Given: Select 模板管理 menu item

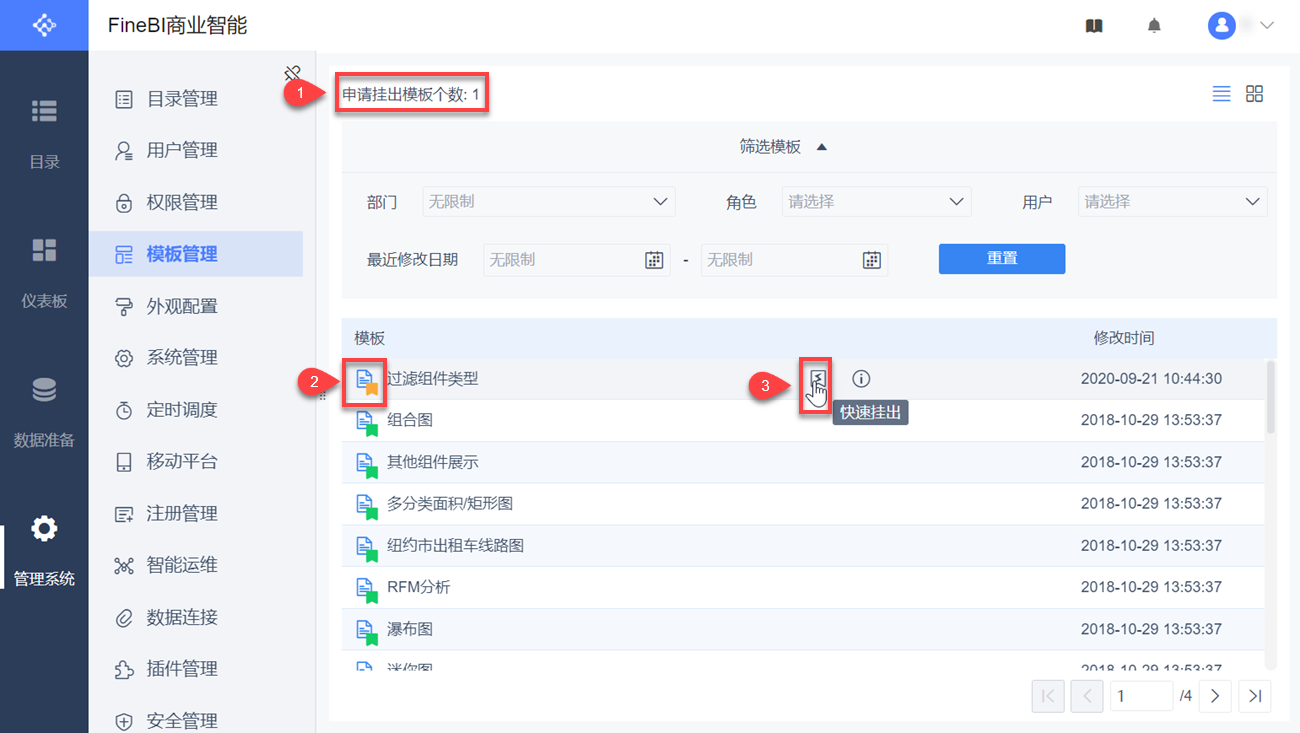Looking at the screenshot, I should click(196, 254).
